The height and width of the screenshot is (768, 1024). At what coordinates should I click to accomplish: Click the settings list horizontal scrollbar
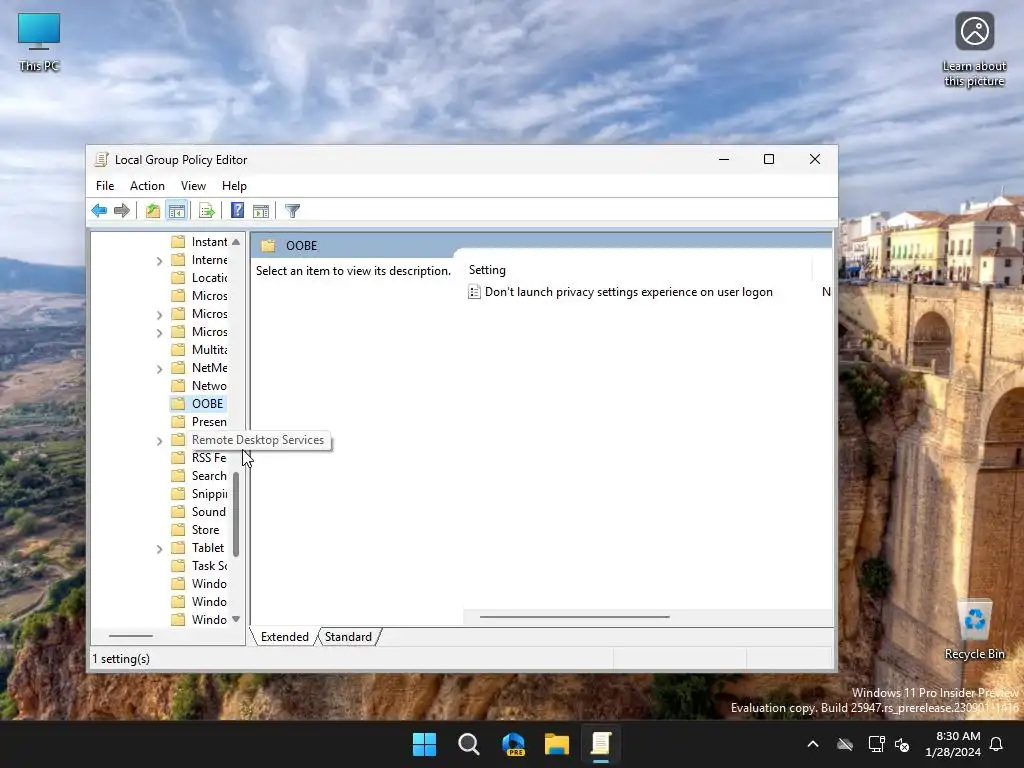coord(575,616)
